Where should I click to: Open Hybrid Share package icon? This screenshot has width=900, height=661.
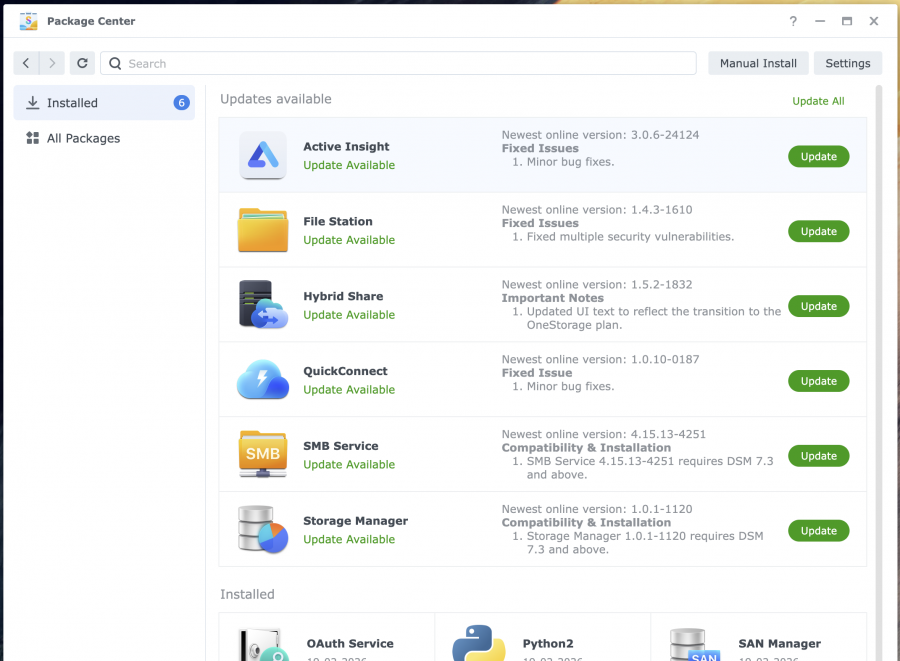[263, 305]
